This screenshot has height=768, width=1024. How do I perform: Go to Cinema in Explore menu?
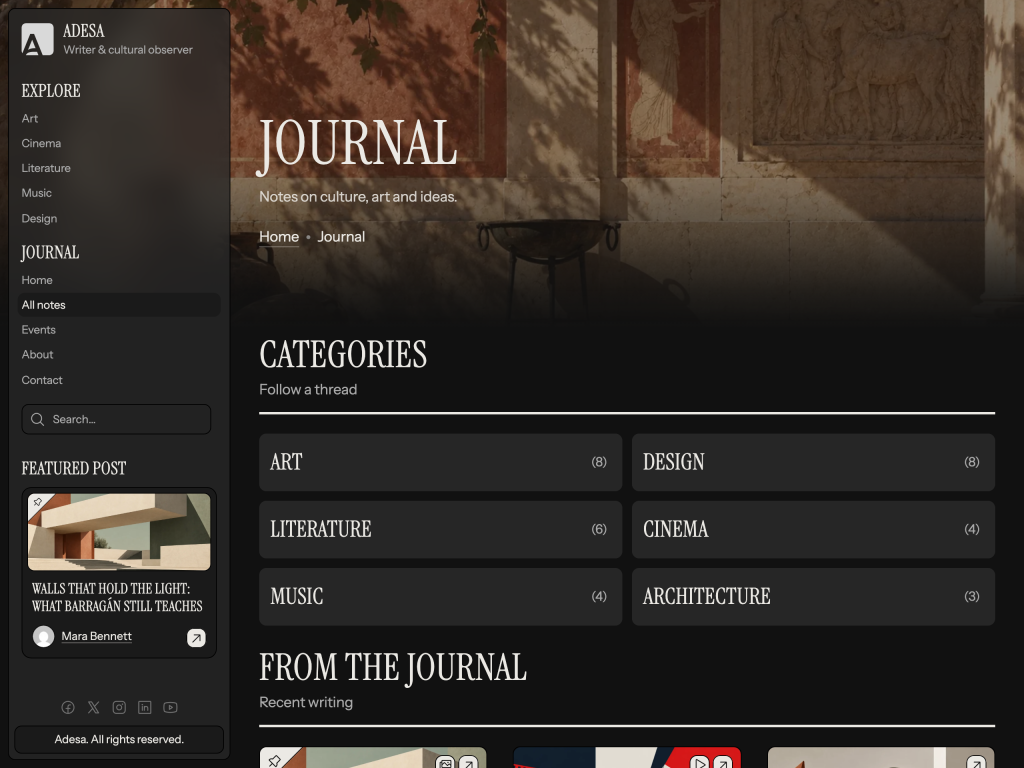tap(41, 143)
